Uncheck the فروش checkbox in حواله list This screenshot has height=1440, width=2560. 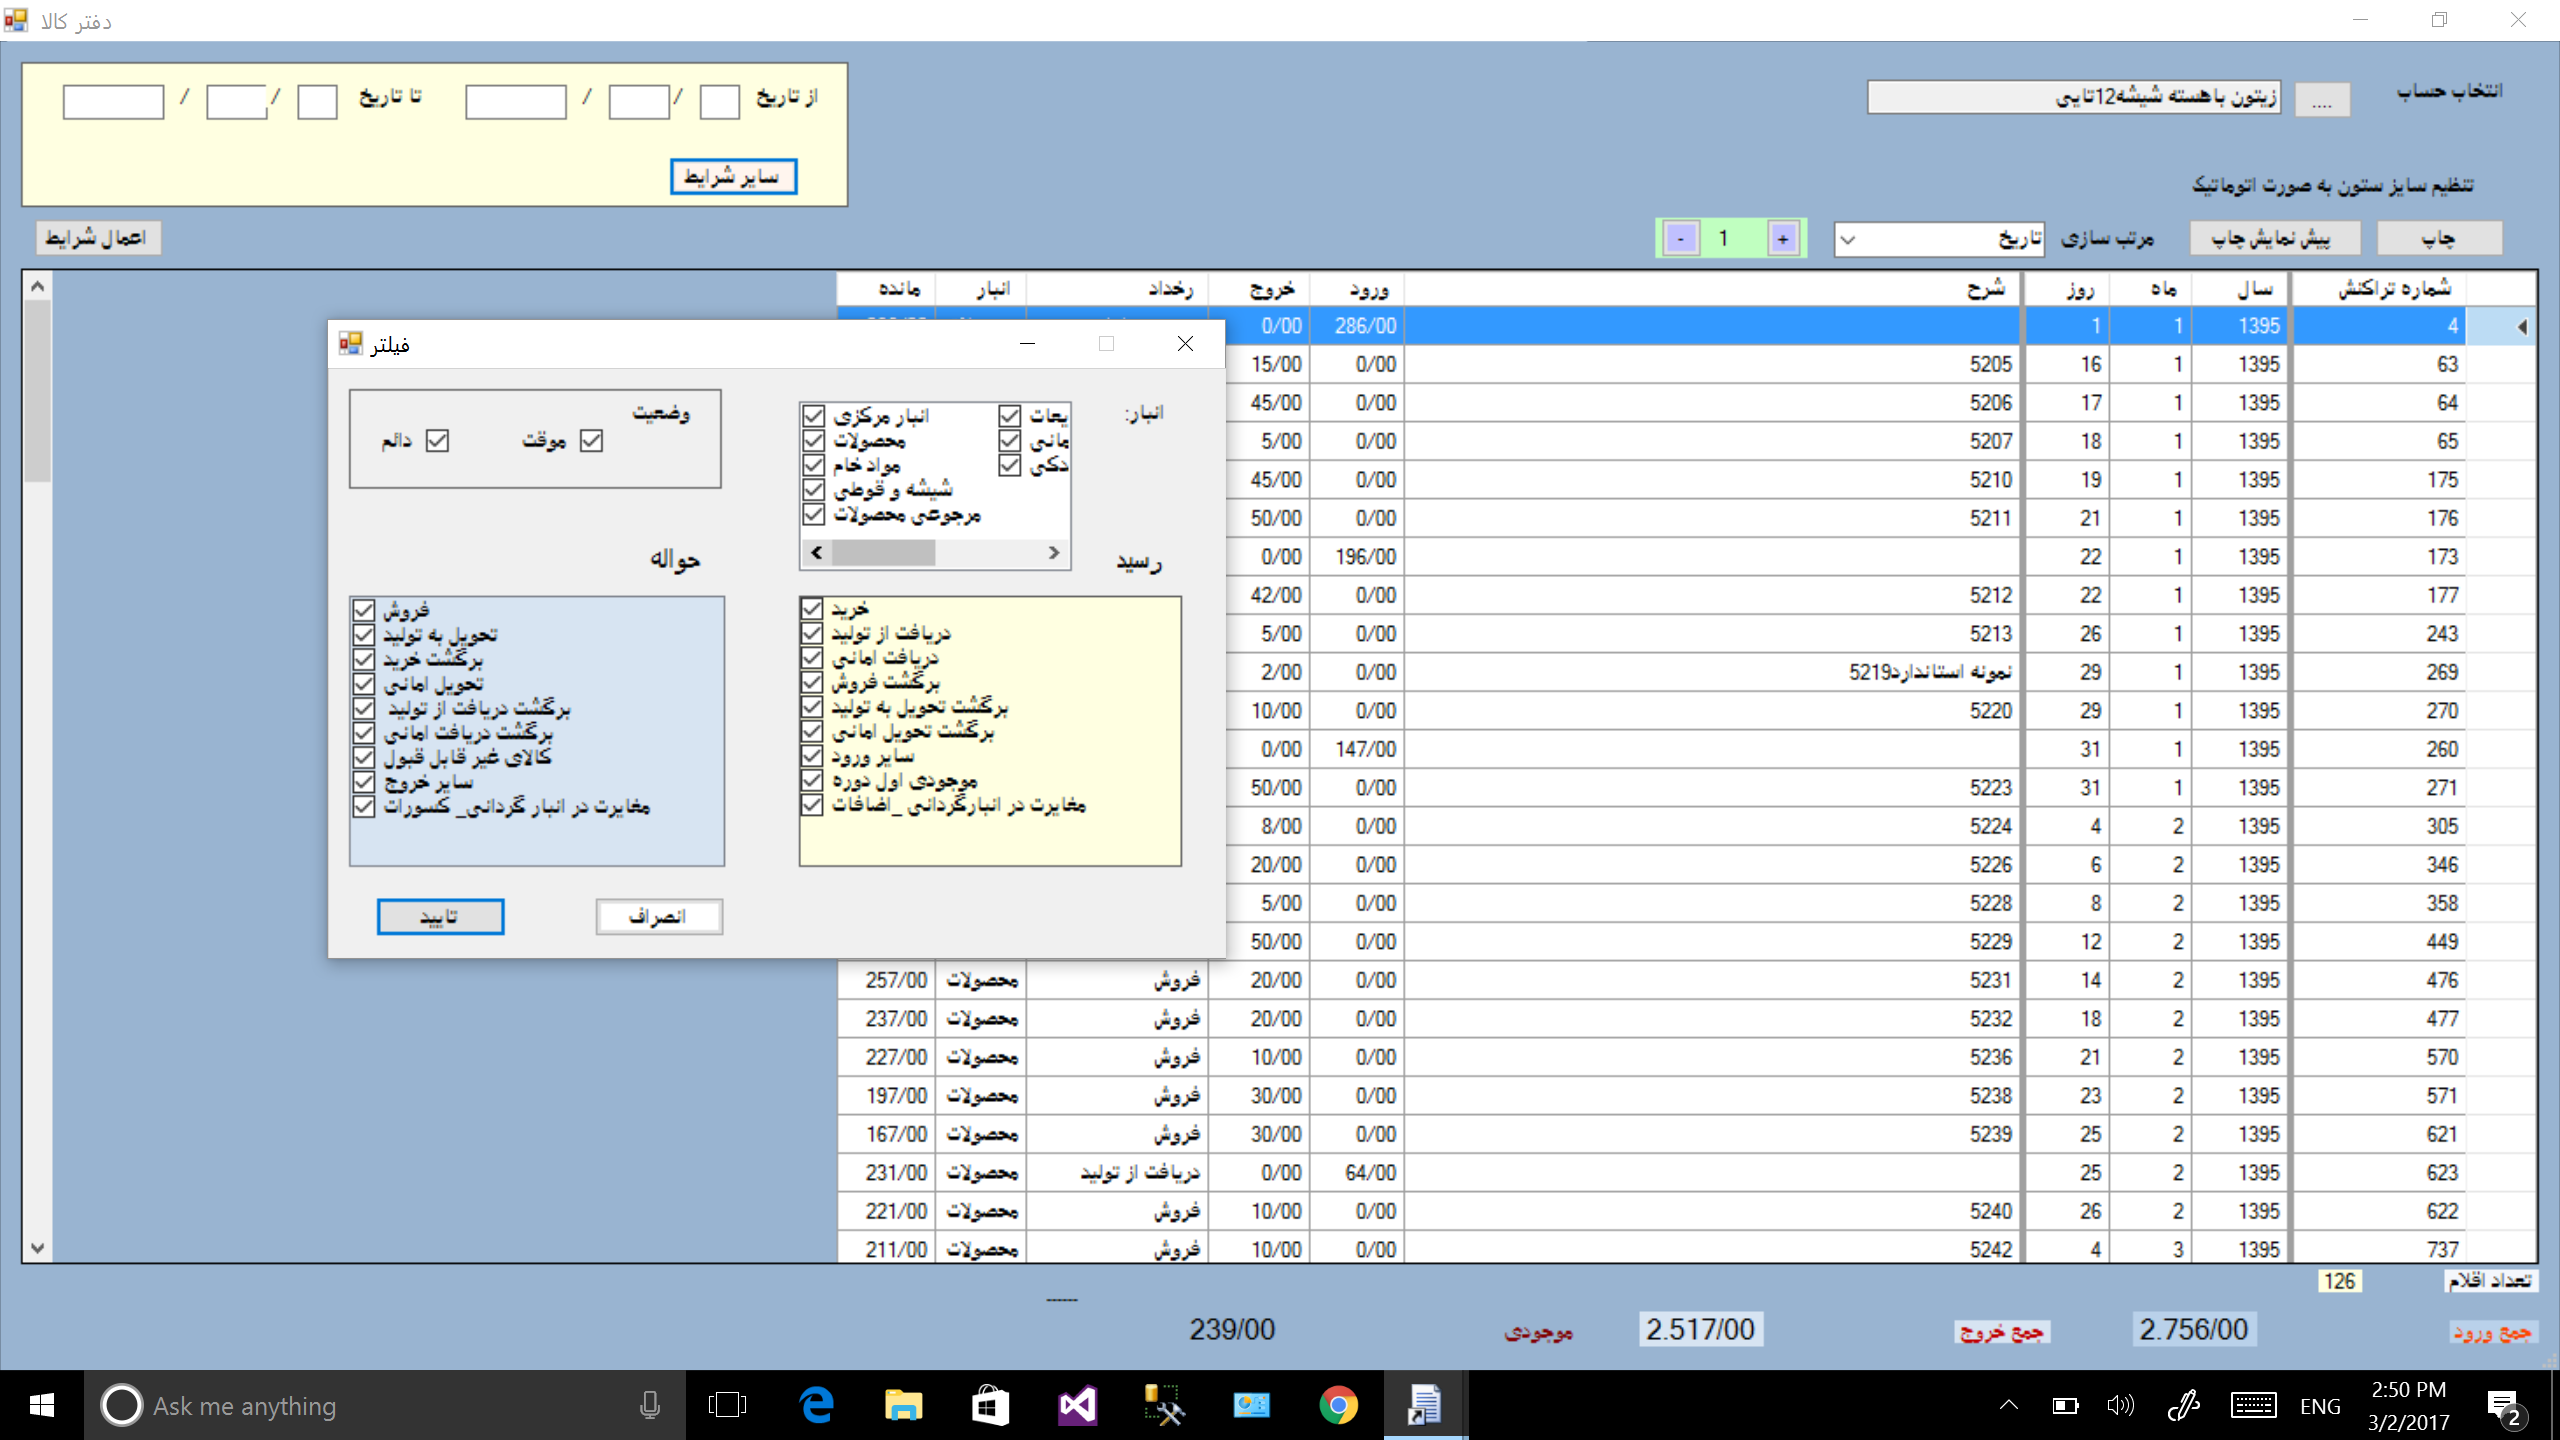364,610
